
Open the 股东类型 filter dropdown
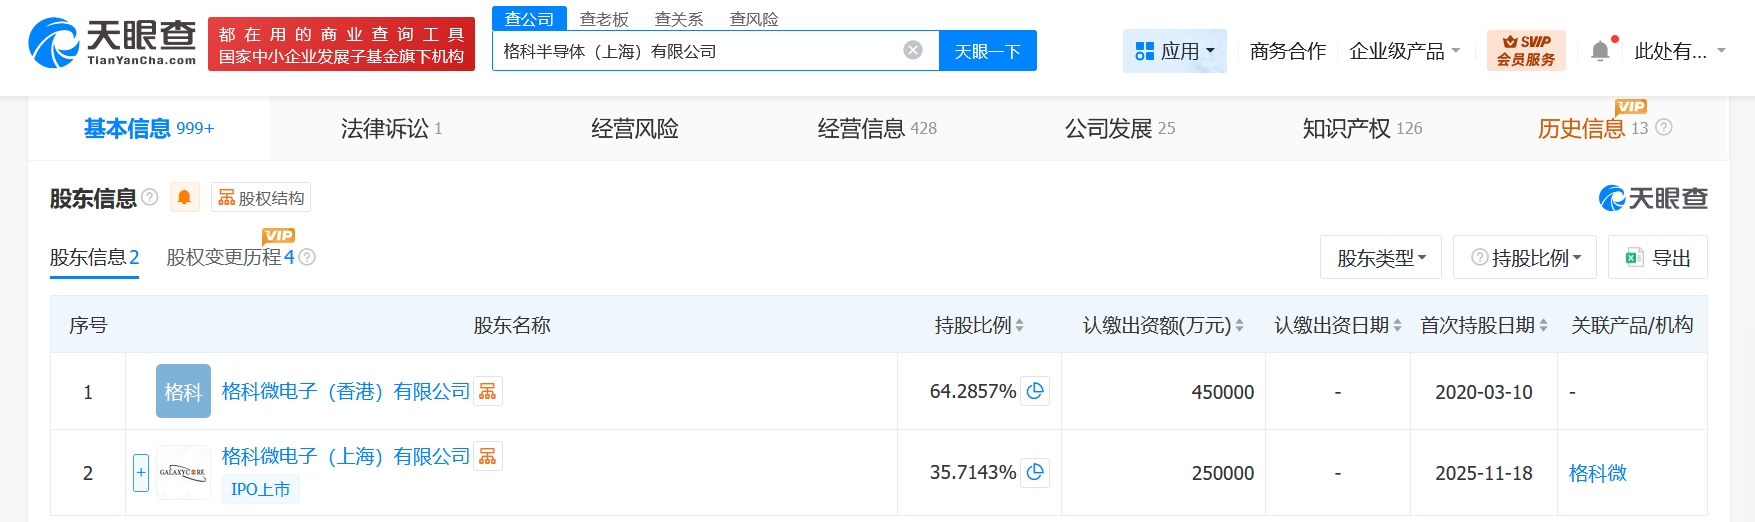click(1380, 258)
